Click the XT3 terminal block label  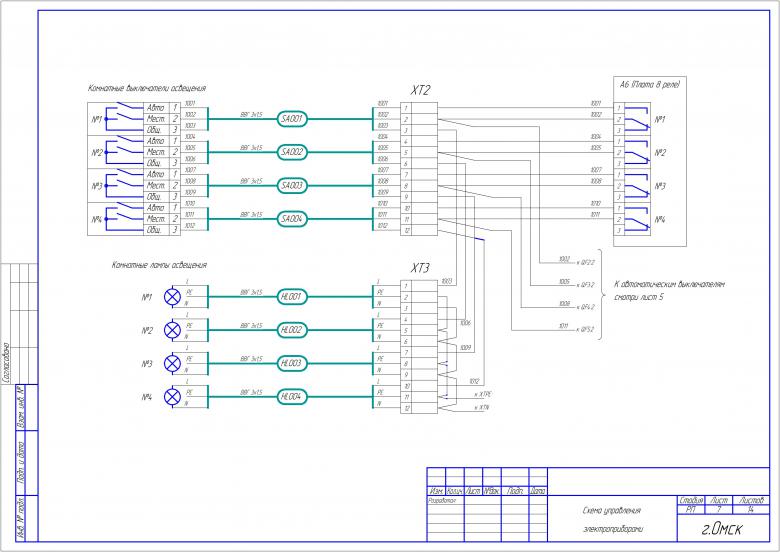[x=421, y=268]
